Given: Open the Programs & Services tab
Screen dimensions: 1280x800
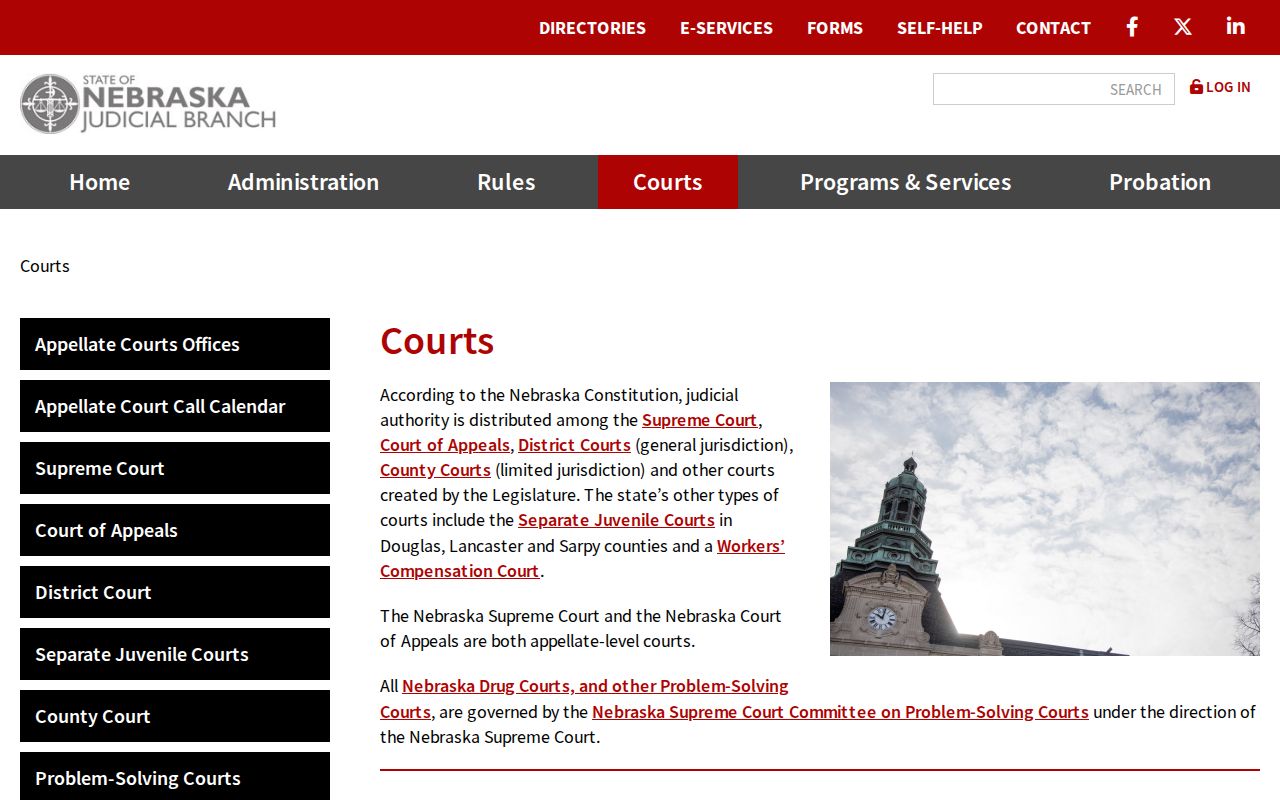Looking at the screenshot, I should 906,182.
